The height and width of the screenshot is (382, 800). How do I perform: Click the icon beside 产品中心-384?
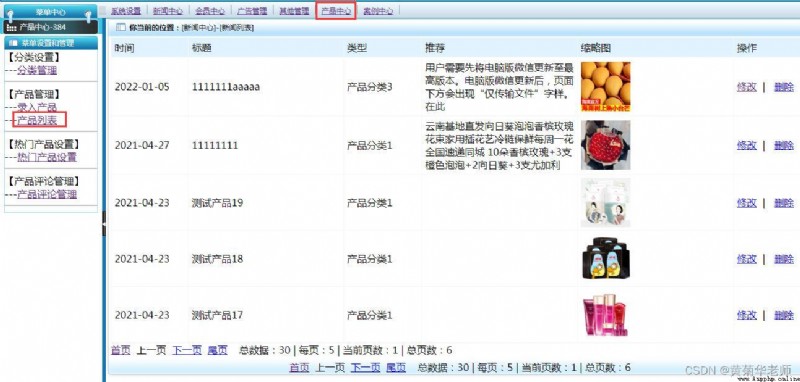pos(11,27)
